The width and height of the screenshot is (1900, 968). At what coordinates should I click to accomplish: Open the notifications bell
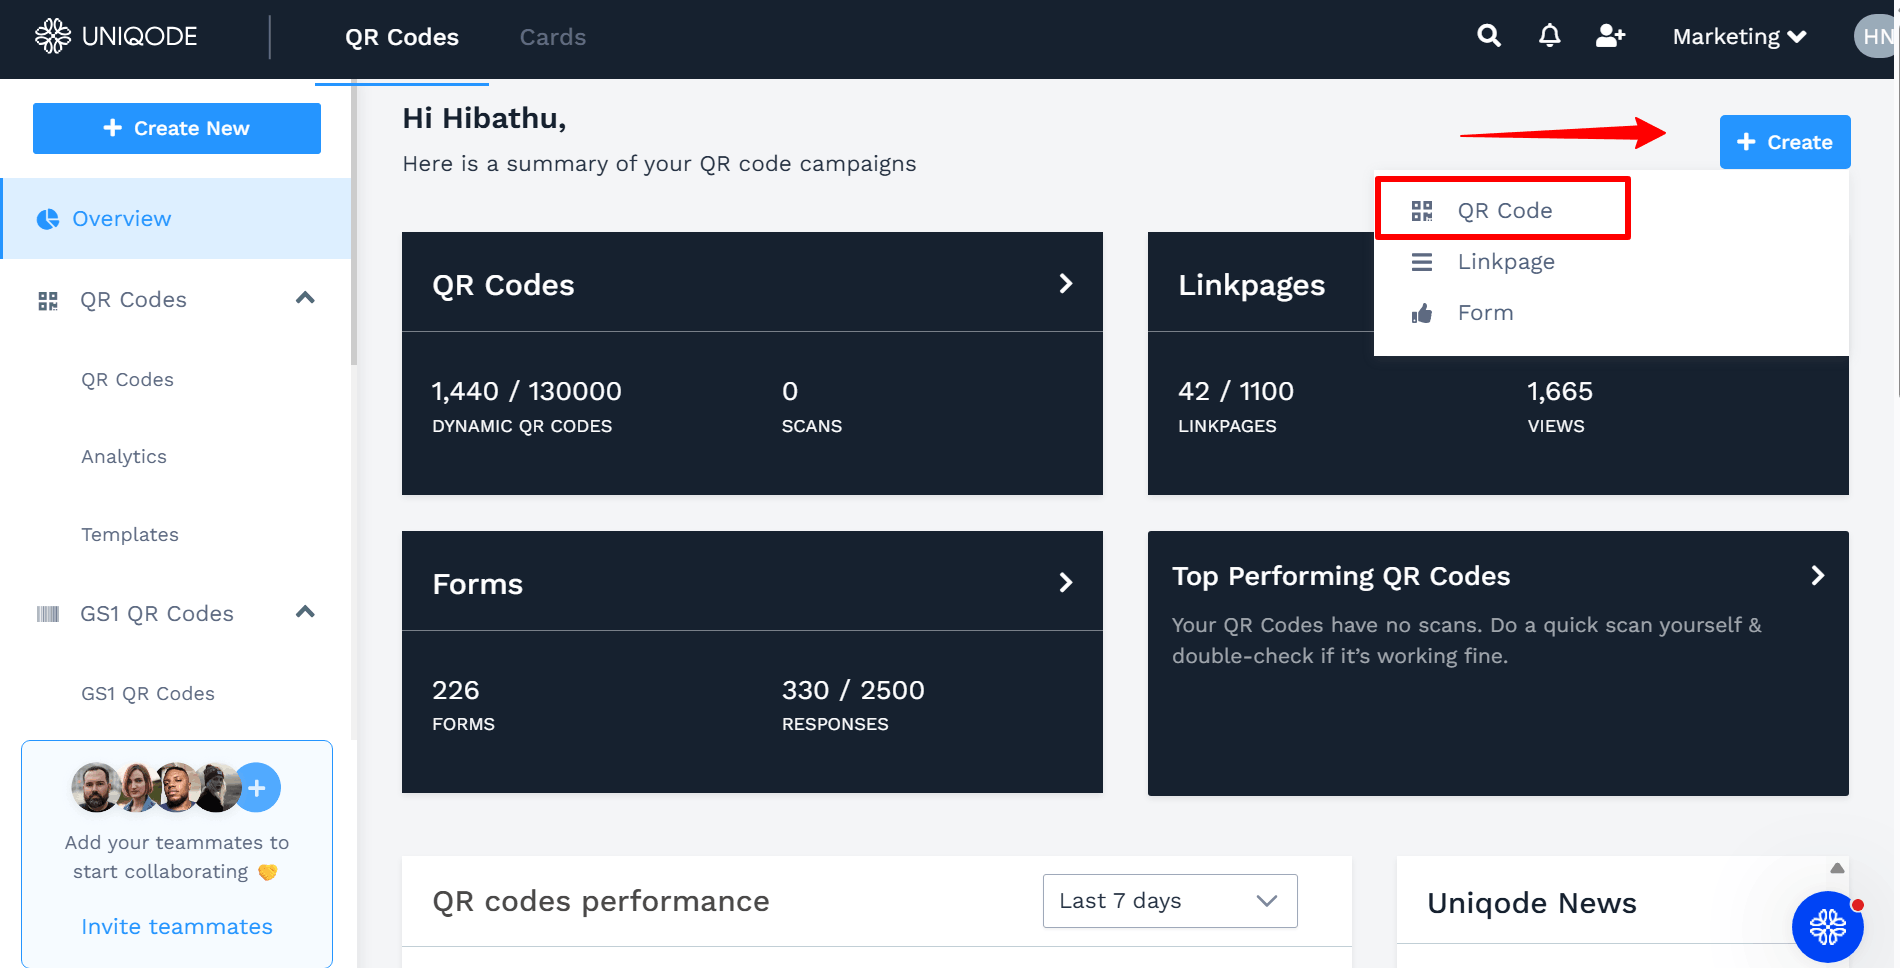1549,36
